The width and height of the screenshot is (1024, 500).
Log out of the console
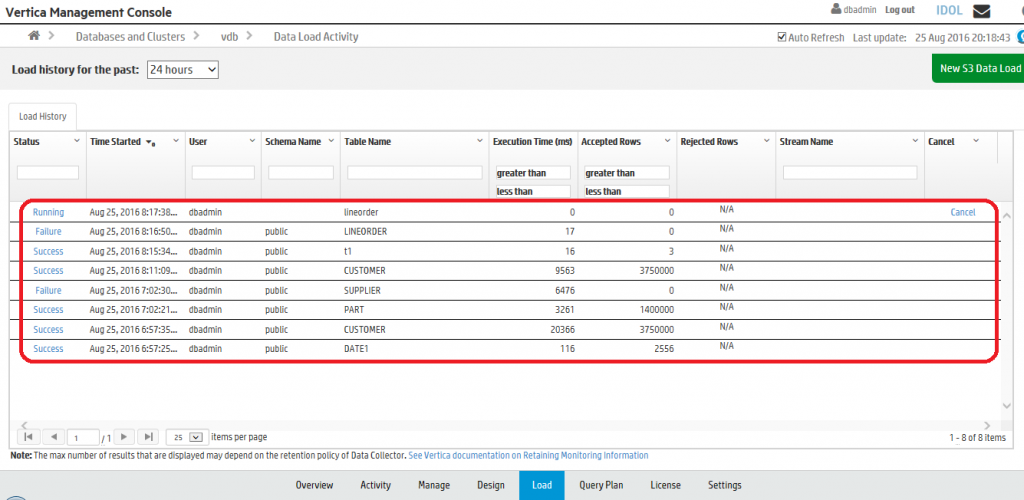[899, 10]
